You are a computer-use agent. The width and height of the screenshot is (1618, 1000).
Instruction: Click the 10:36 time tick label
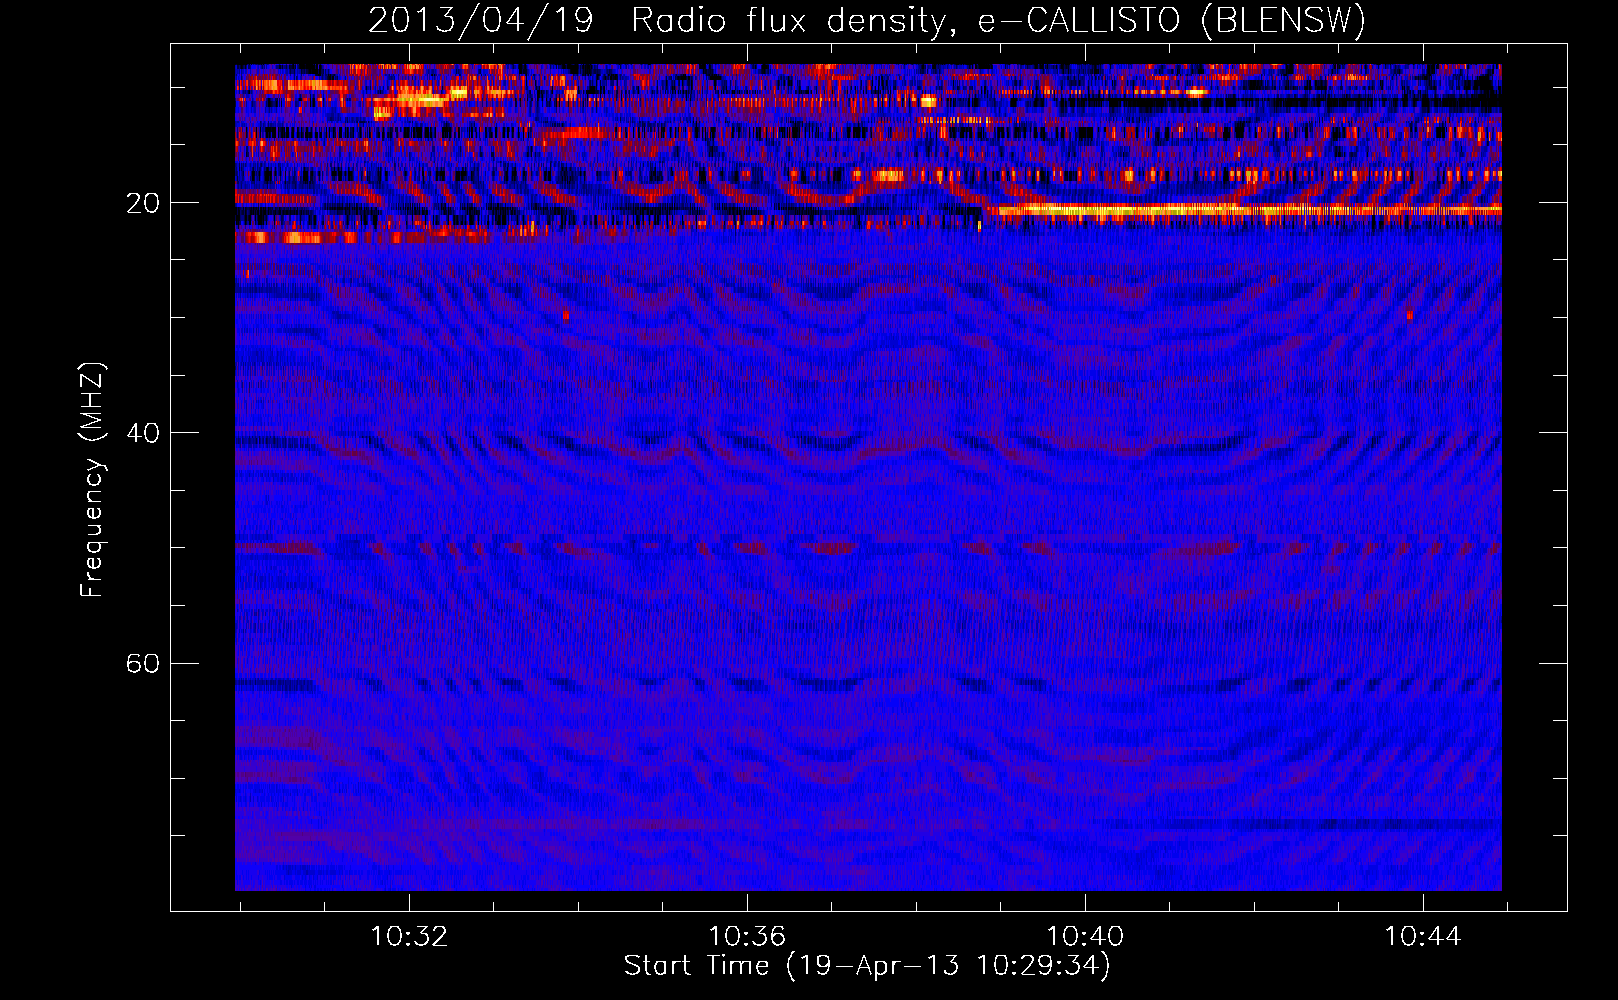[x=747, y=937]
